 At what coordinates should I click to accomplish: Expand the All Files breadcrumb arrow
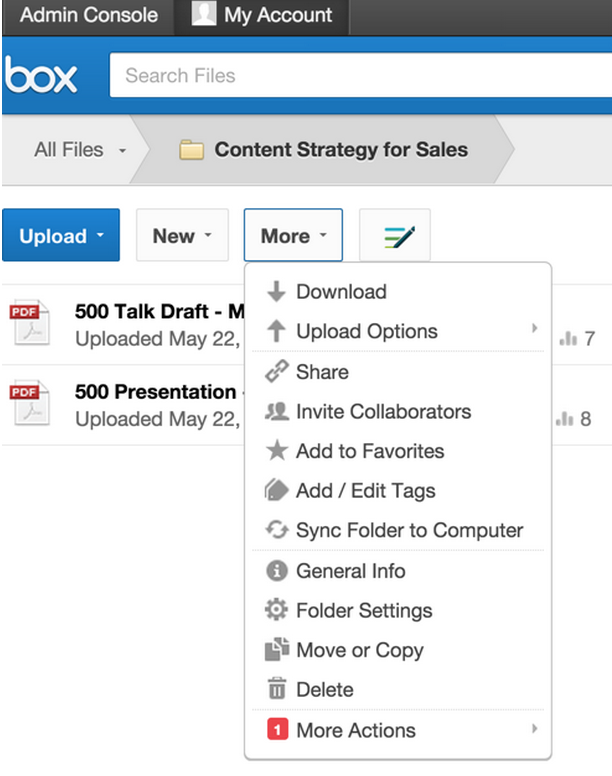pos(122,150)
